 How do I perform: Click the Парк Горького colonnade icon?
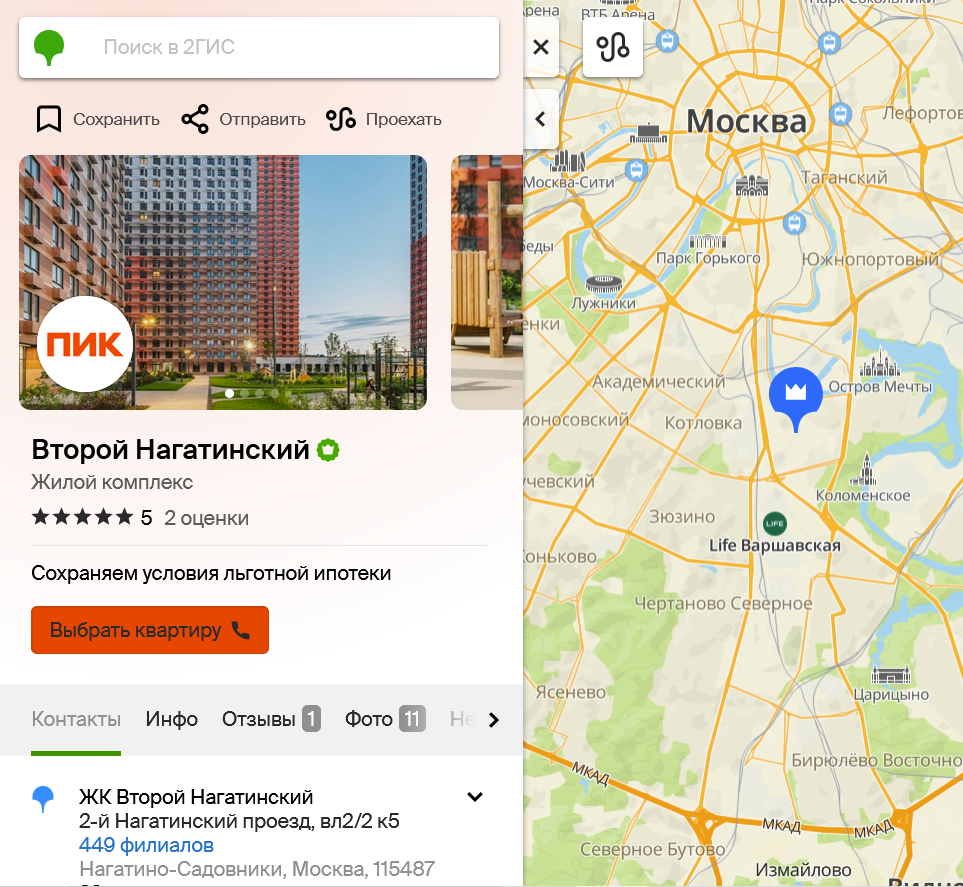coord(708,241)
